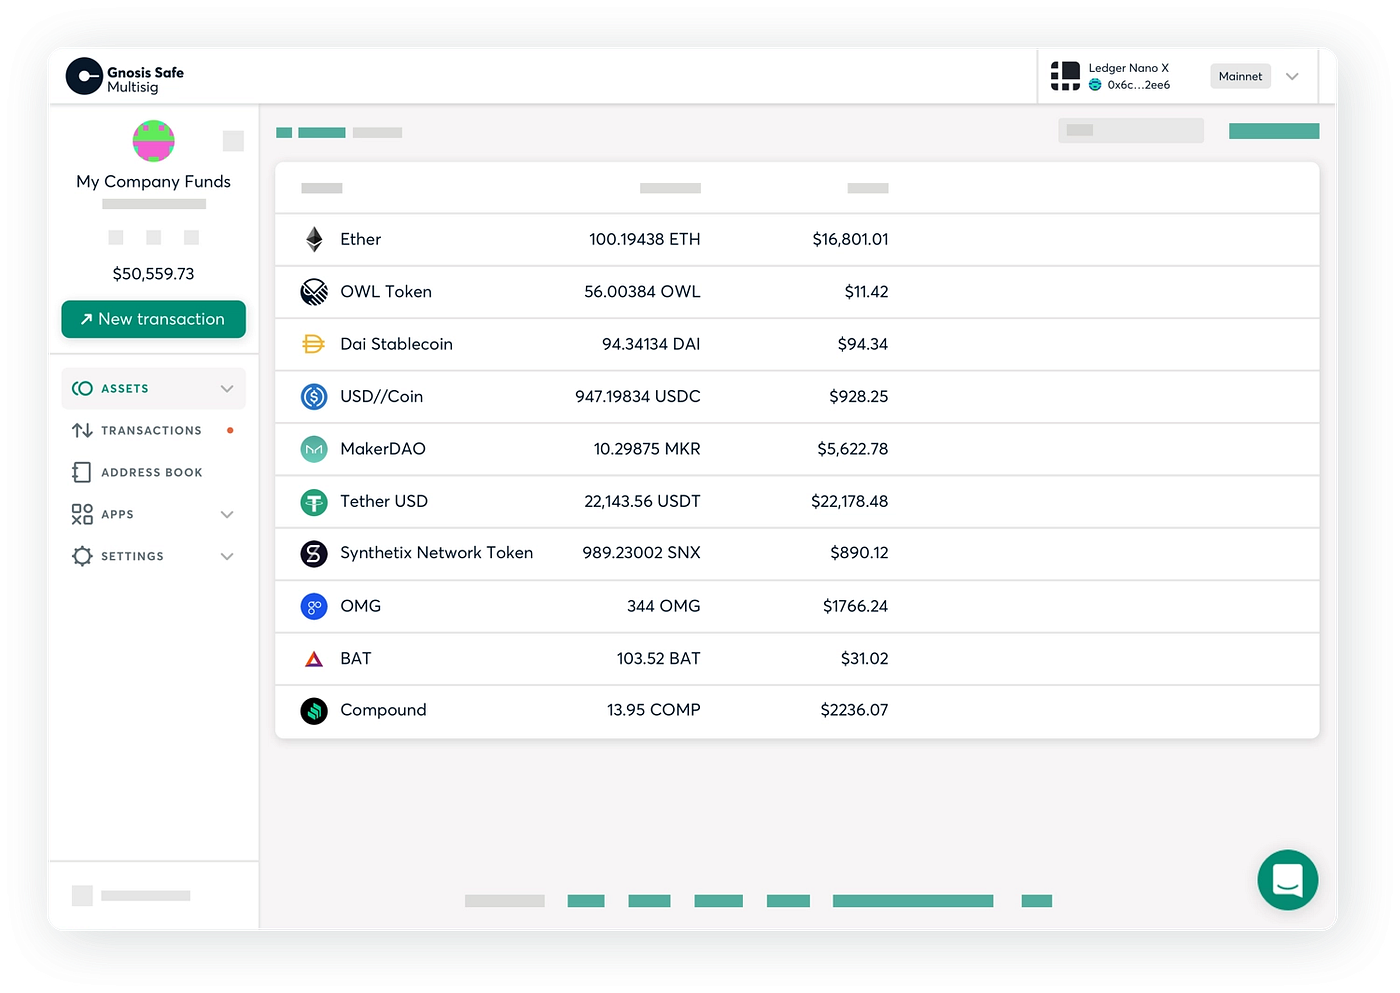Viewport: 1400px width, 993px height.
Task: Open the Transactions menu item
Action: point(153,430)
